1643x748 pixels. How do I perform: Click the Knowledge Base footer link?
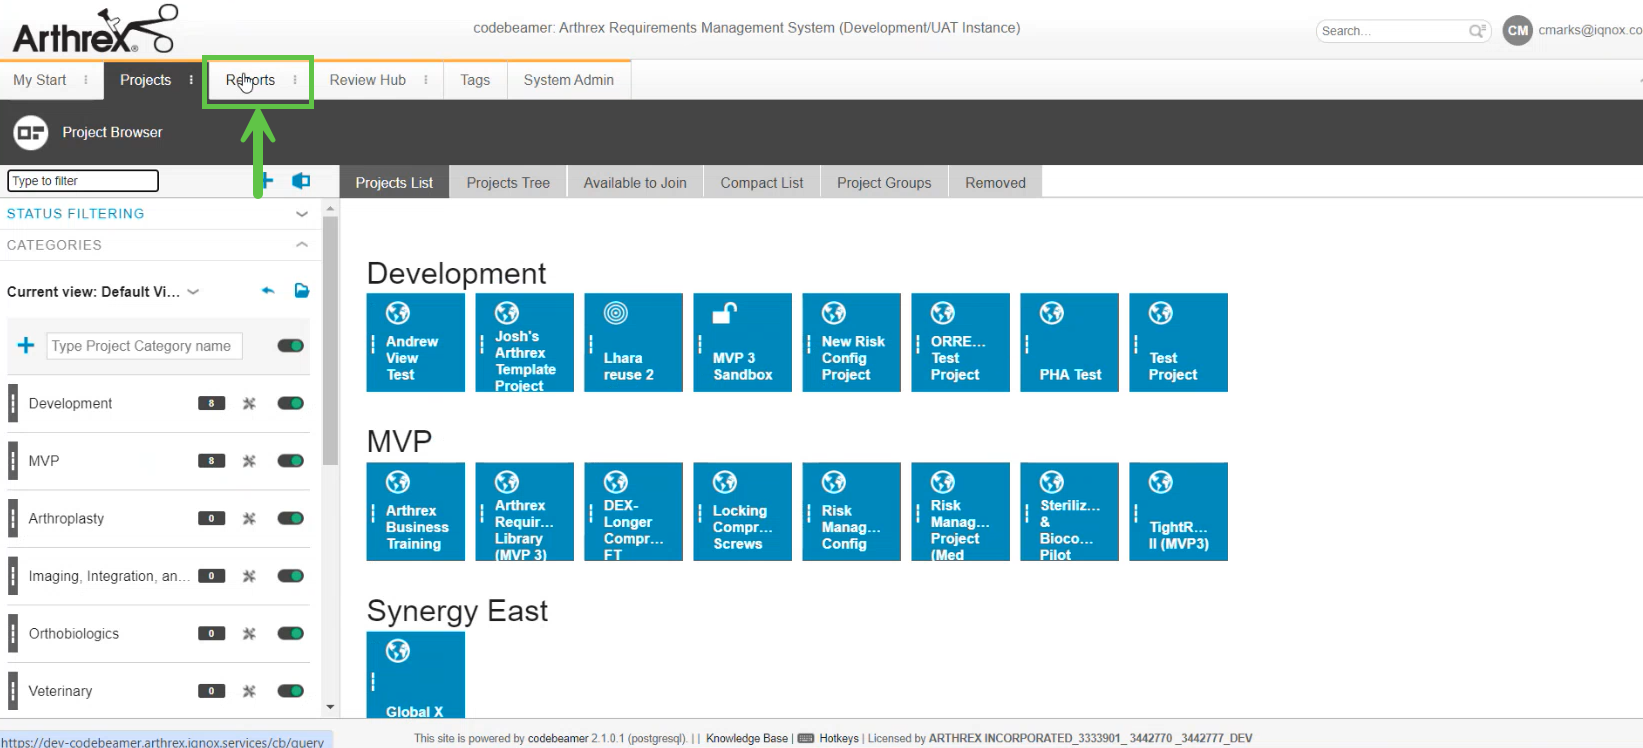pos(746,738)
